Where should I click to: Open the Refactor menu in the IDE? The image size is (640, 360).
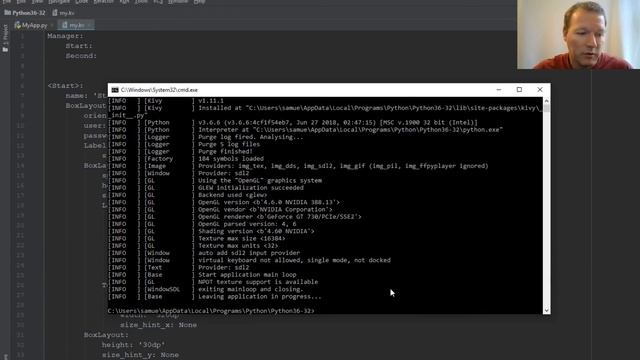click(x=104, y=2)
